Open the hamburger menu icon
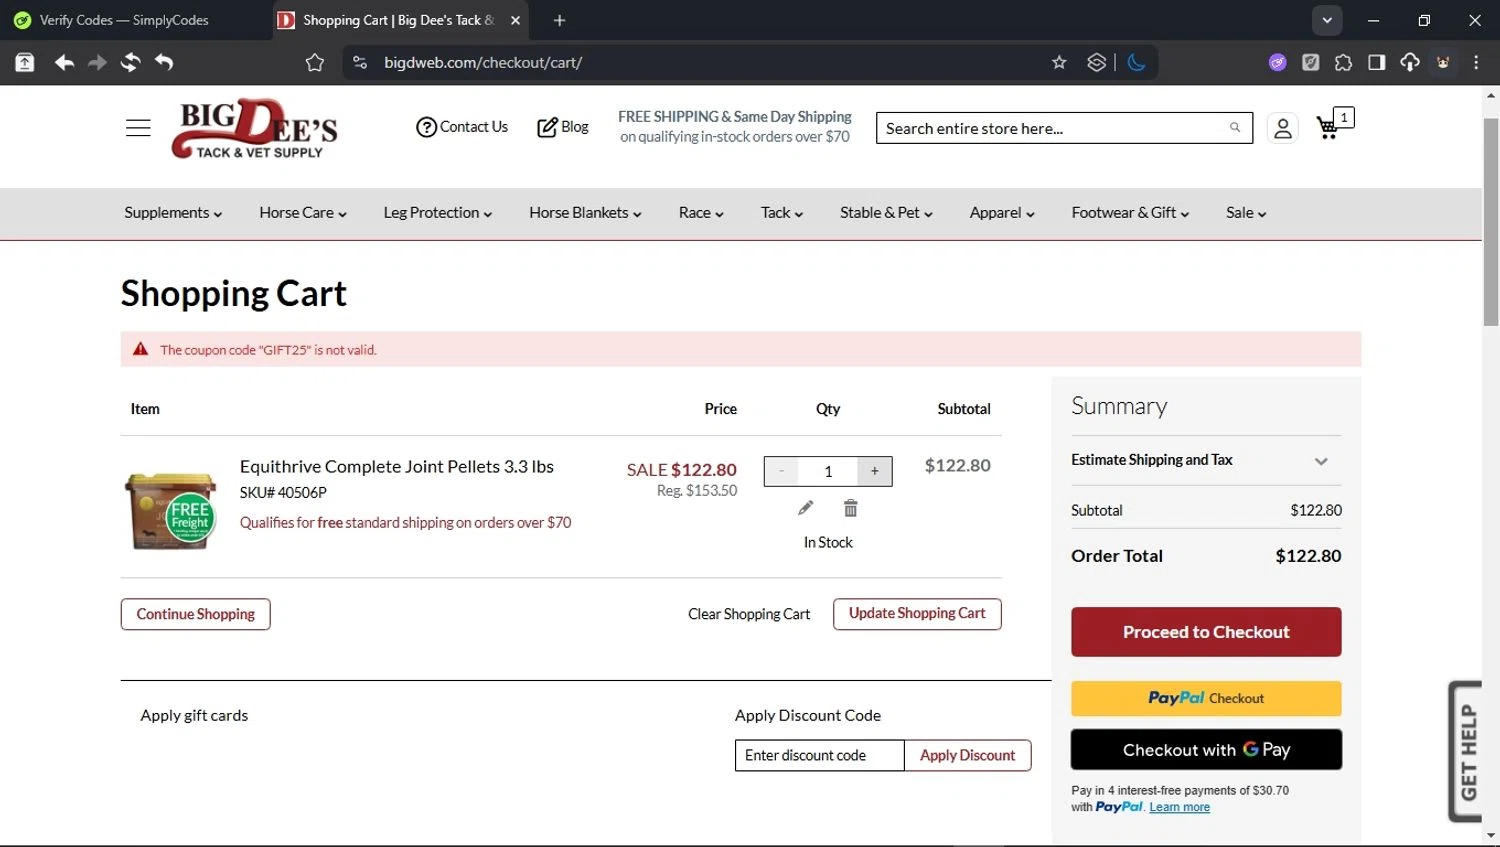1500x847 pixels. (x=138, y=128)
